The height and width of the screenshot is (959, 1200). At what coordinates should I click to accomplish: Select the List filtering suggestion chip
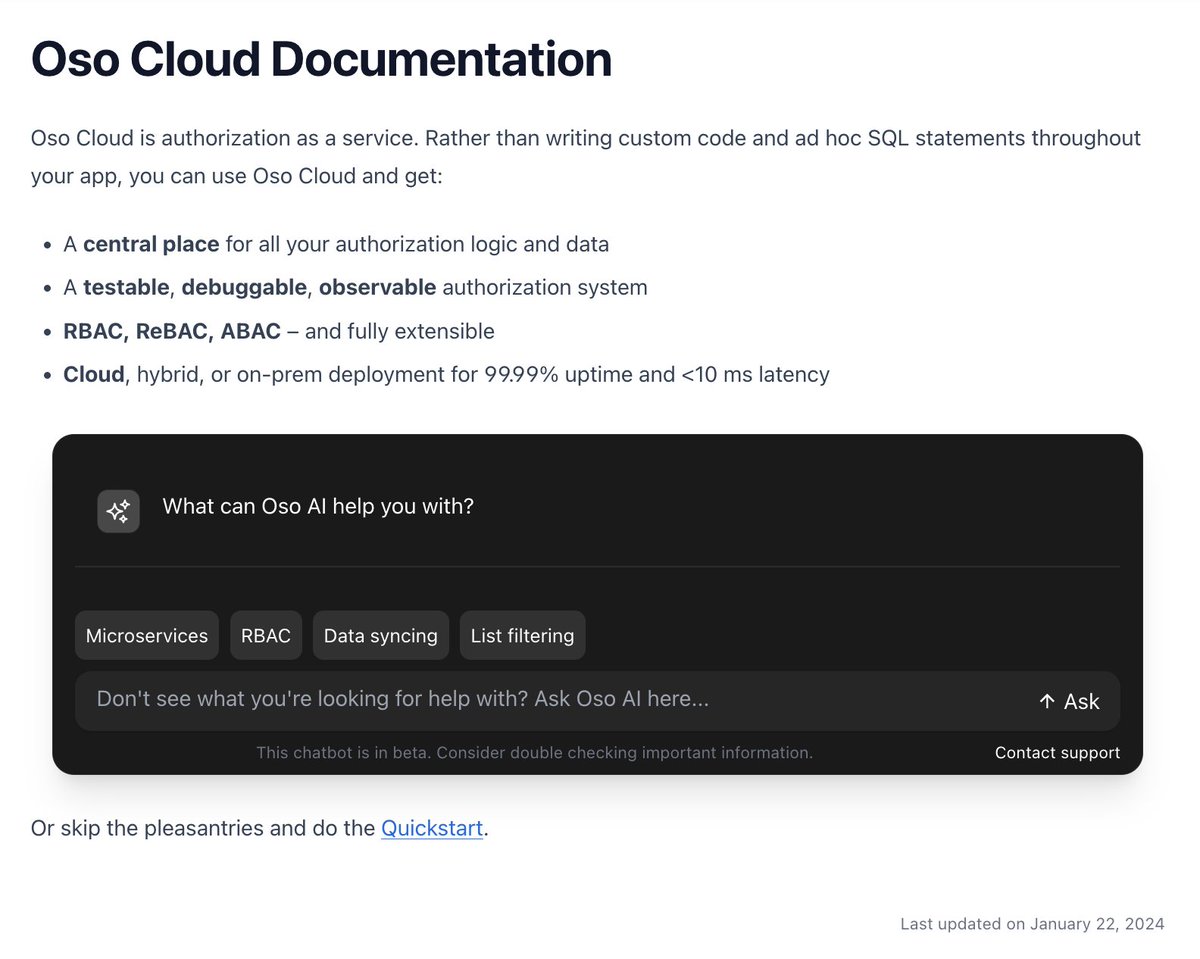point(522,636)
